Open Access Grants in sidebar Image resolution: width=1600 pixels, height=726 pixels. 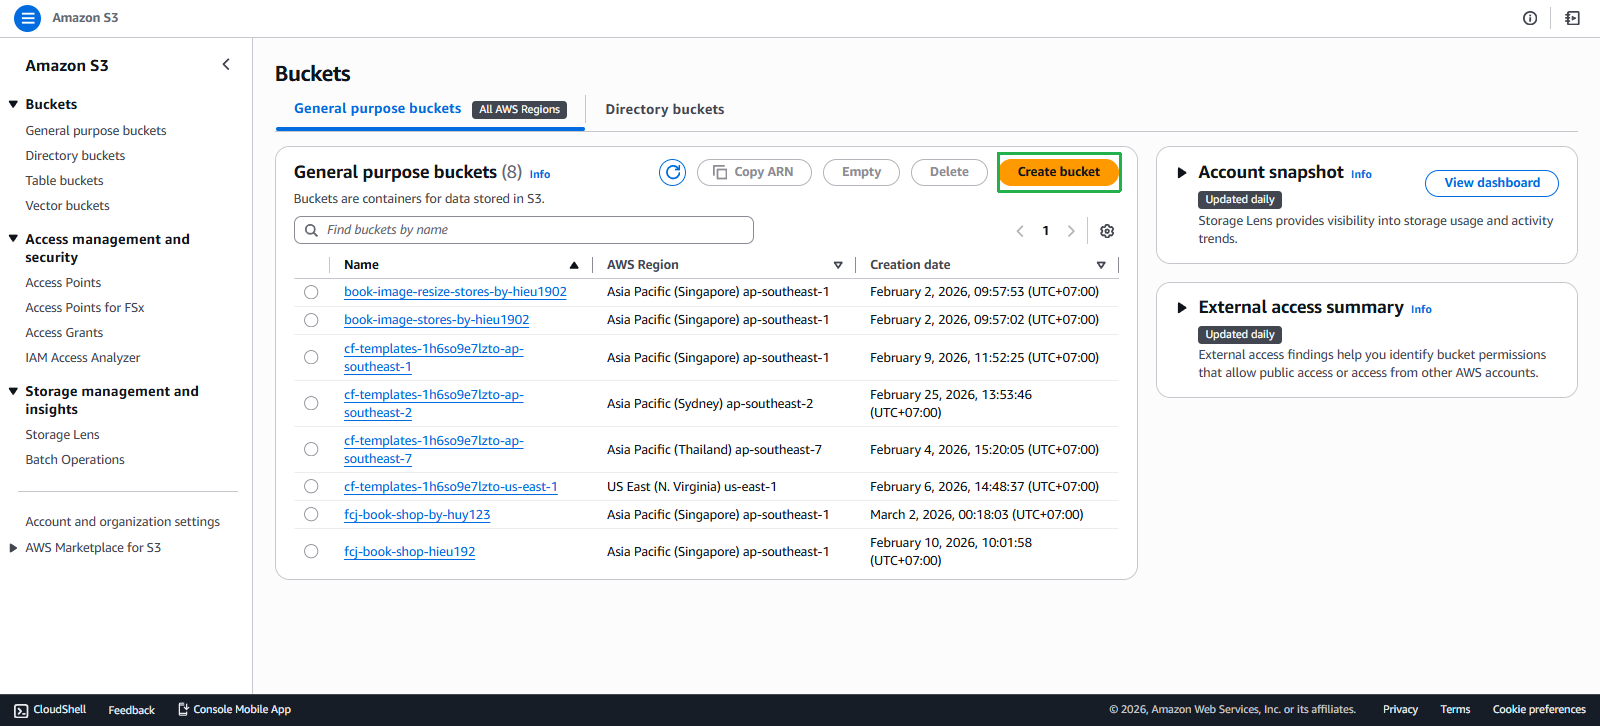64,333
